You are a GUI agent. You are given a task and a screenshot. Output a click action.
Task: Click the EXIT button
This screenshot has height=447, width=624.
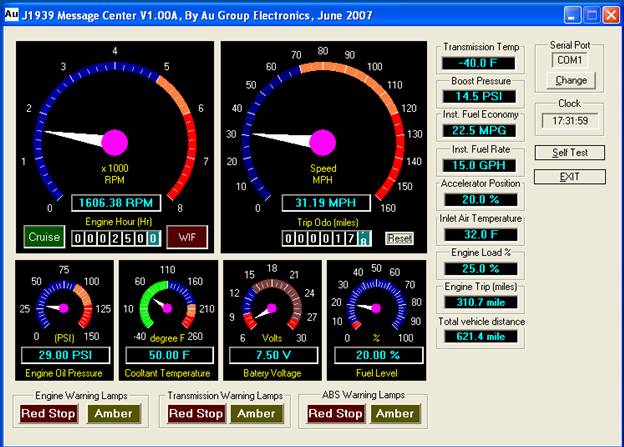tap(569, 177)
